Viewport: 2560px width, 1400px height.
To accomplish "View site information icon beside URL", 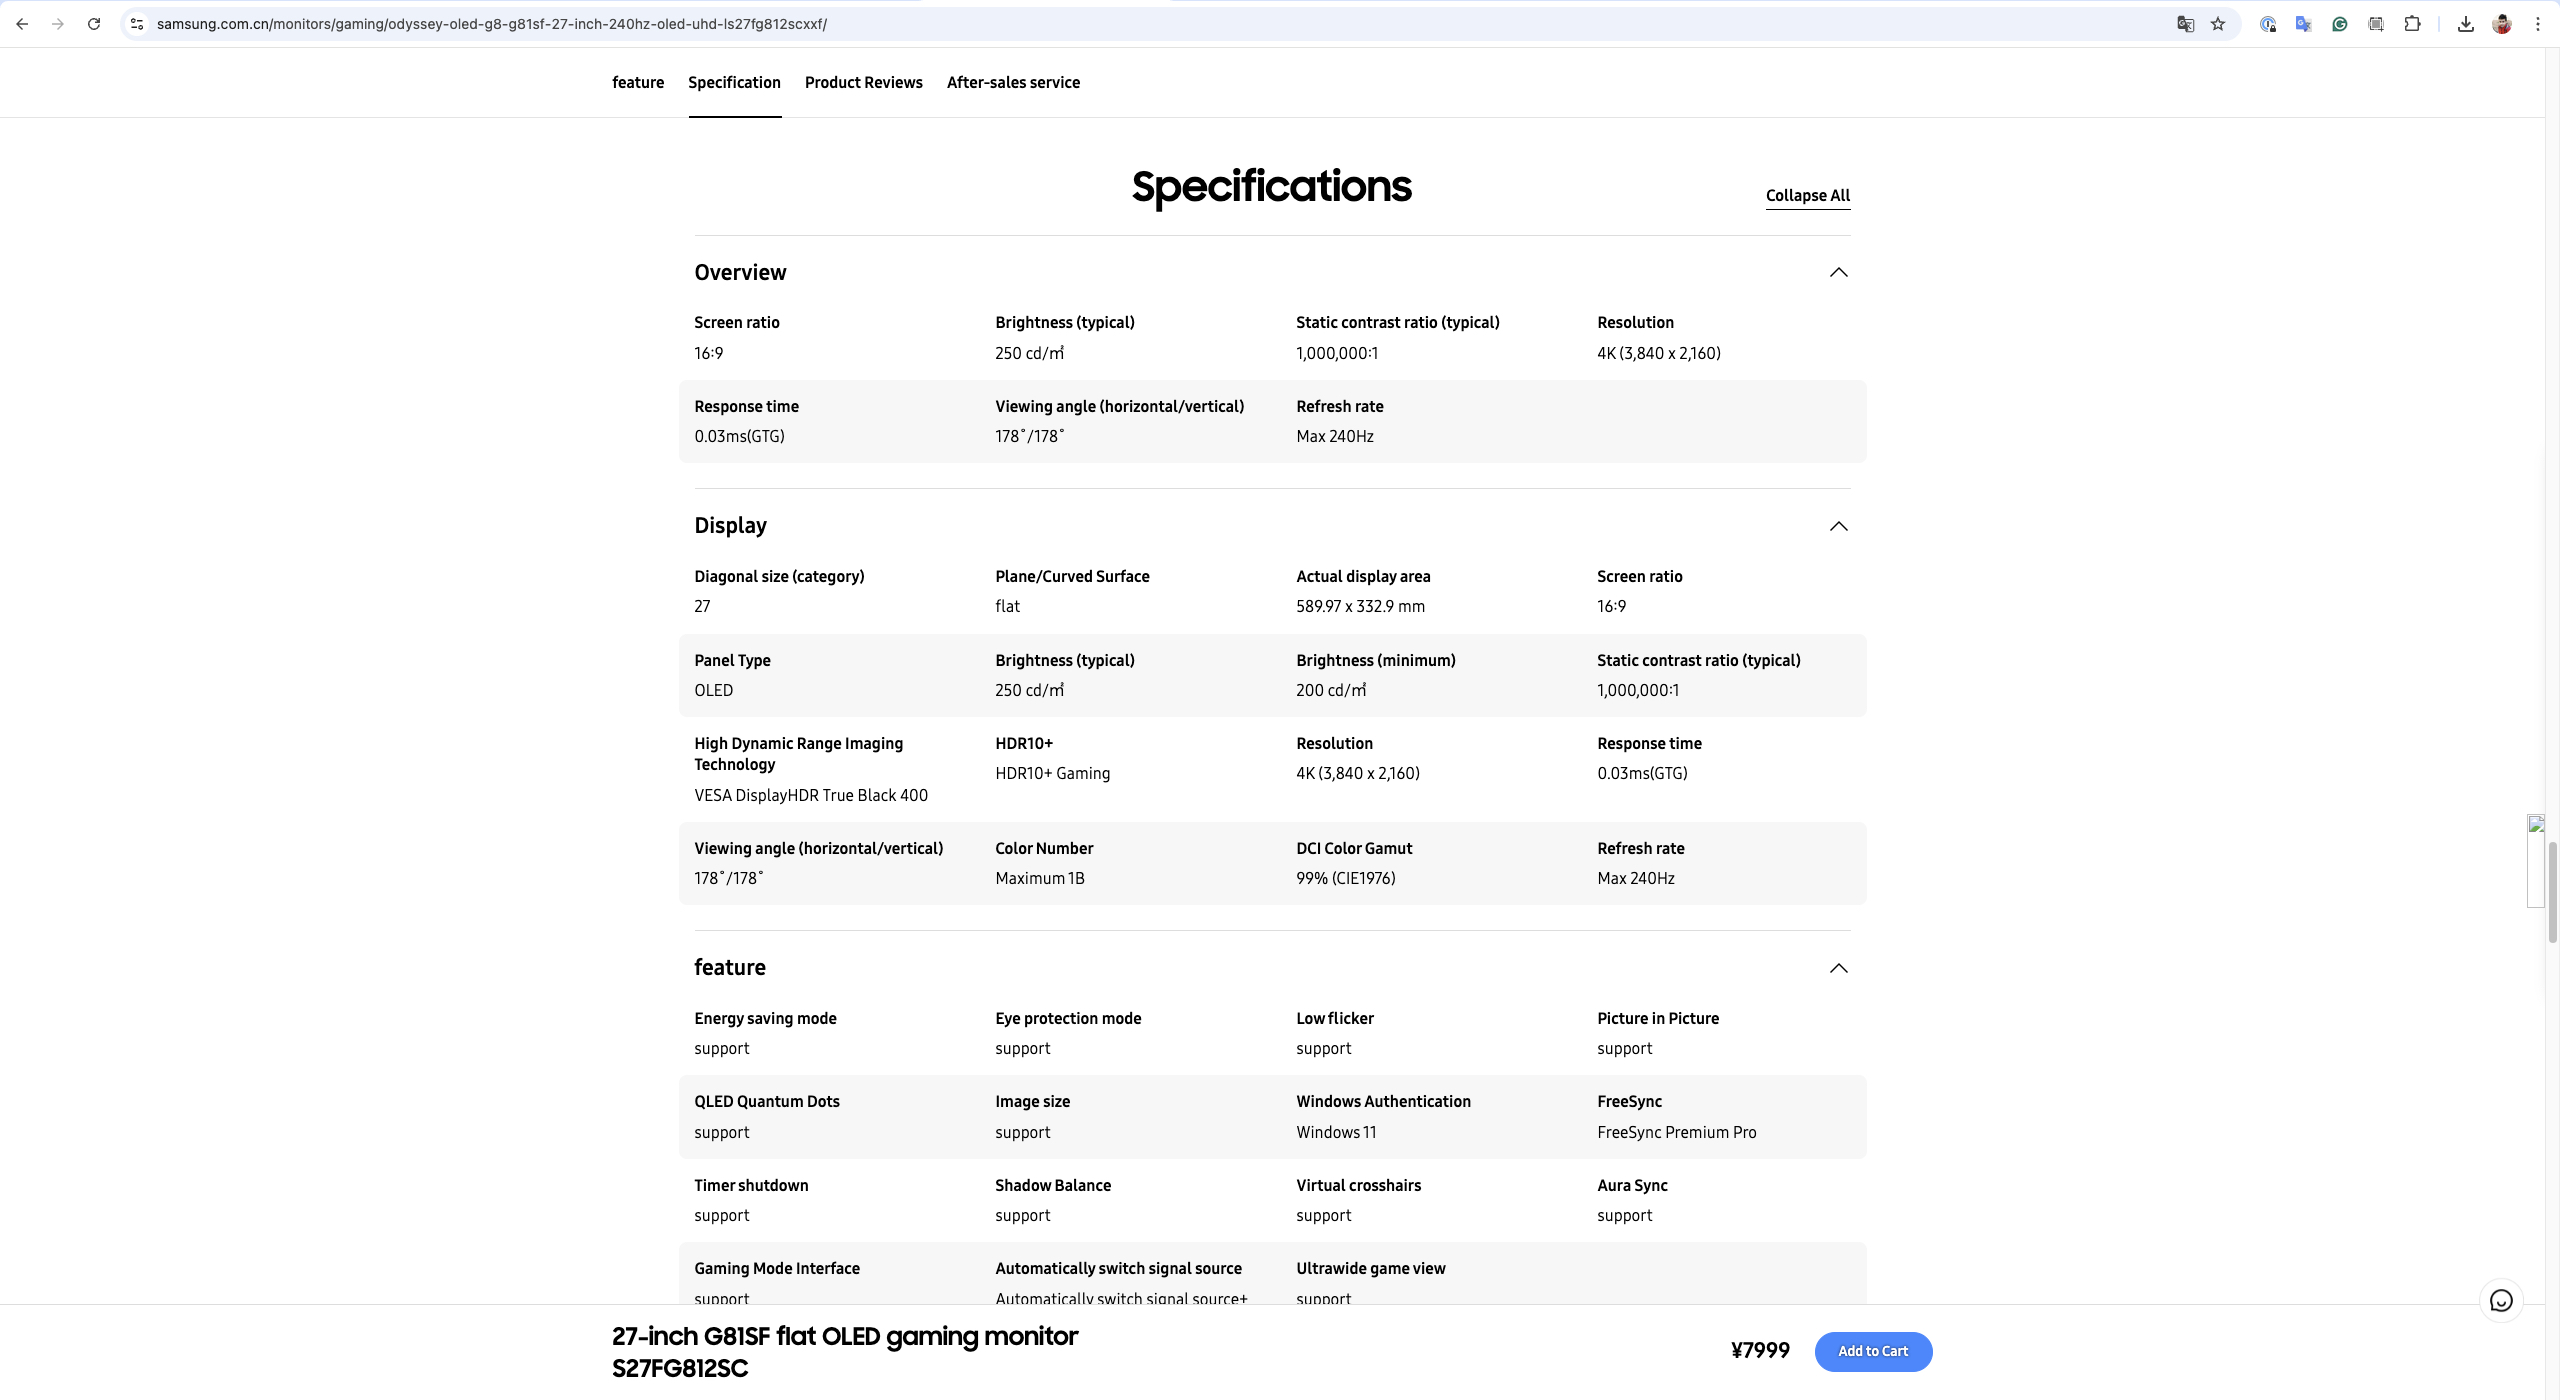I will point(137,24).
